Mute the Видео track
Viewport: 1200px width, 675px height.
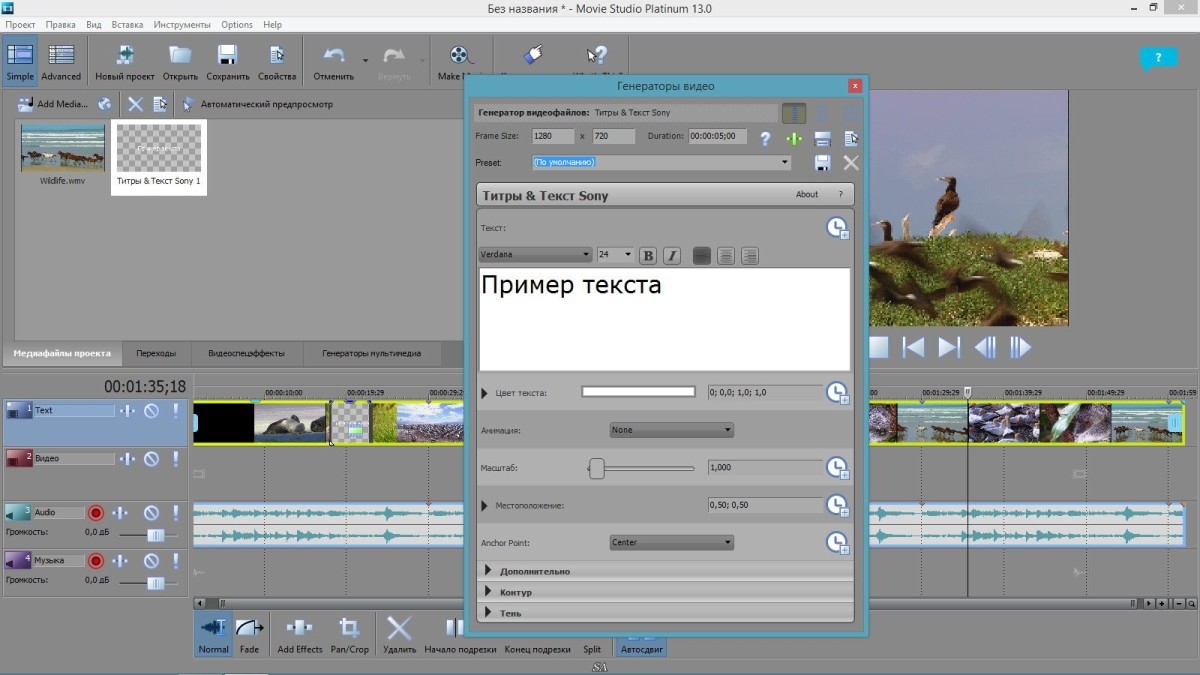[151, 459]
